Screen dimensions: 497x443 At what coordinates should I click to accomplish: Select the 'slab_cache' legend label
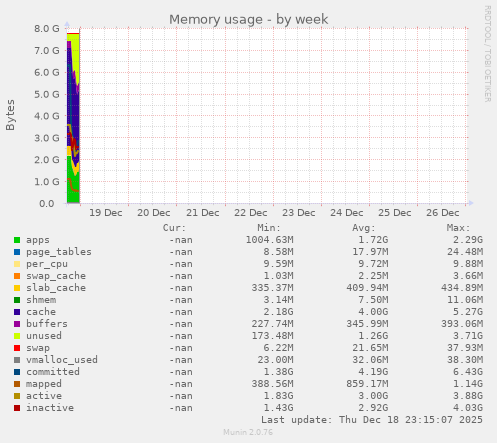click(x=56, y=288)
